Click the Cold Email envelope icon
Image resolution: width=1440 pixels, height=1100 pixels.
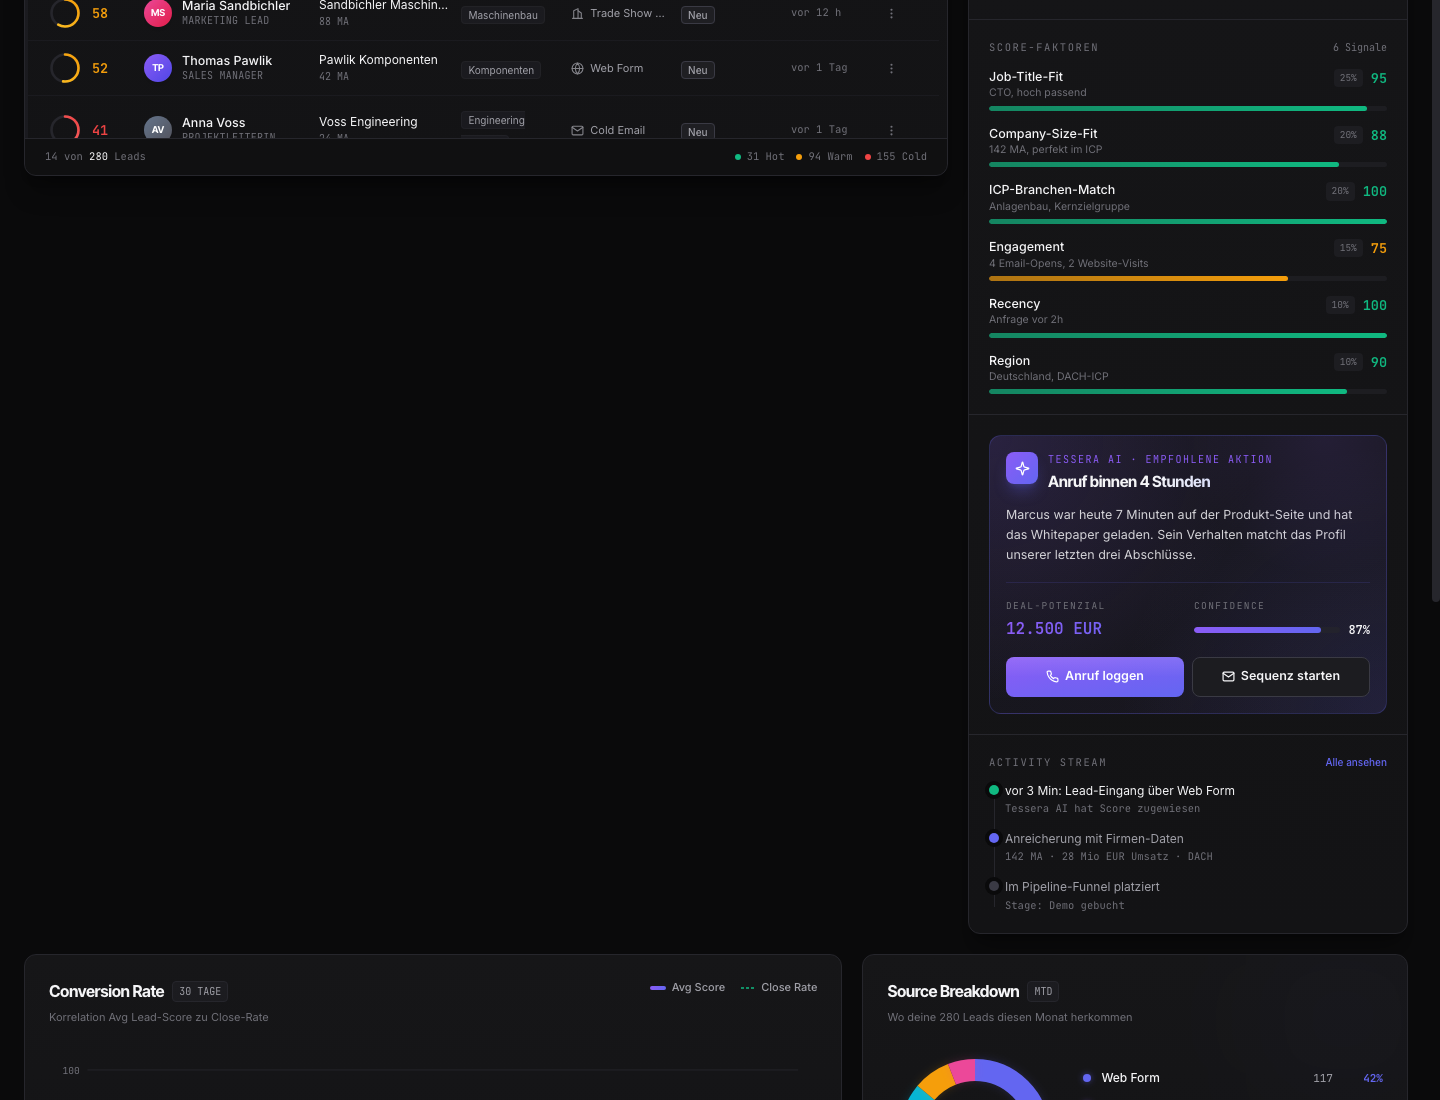[x=577, y=131]
